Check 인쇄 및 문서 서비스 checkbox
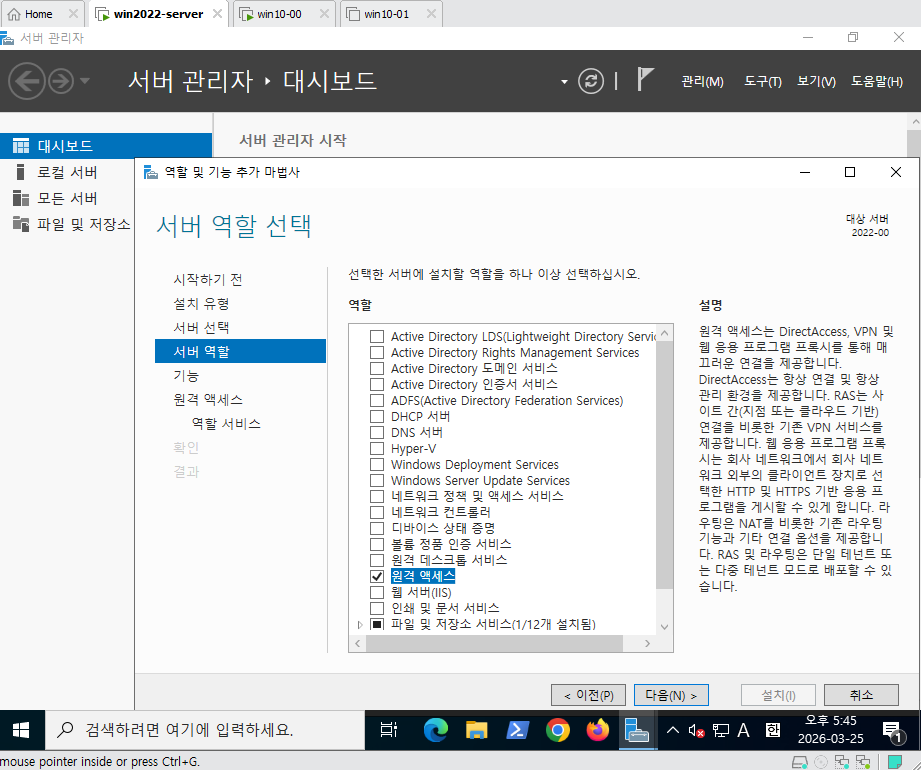 pyautogui.click(x=377, y=608)
